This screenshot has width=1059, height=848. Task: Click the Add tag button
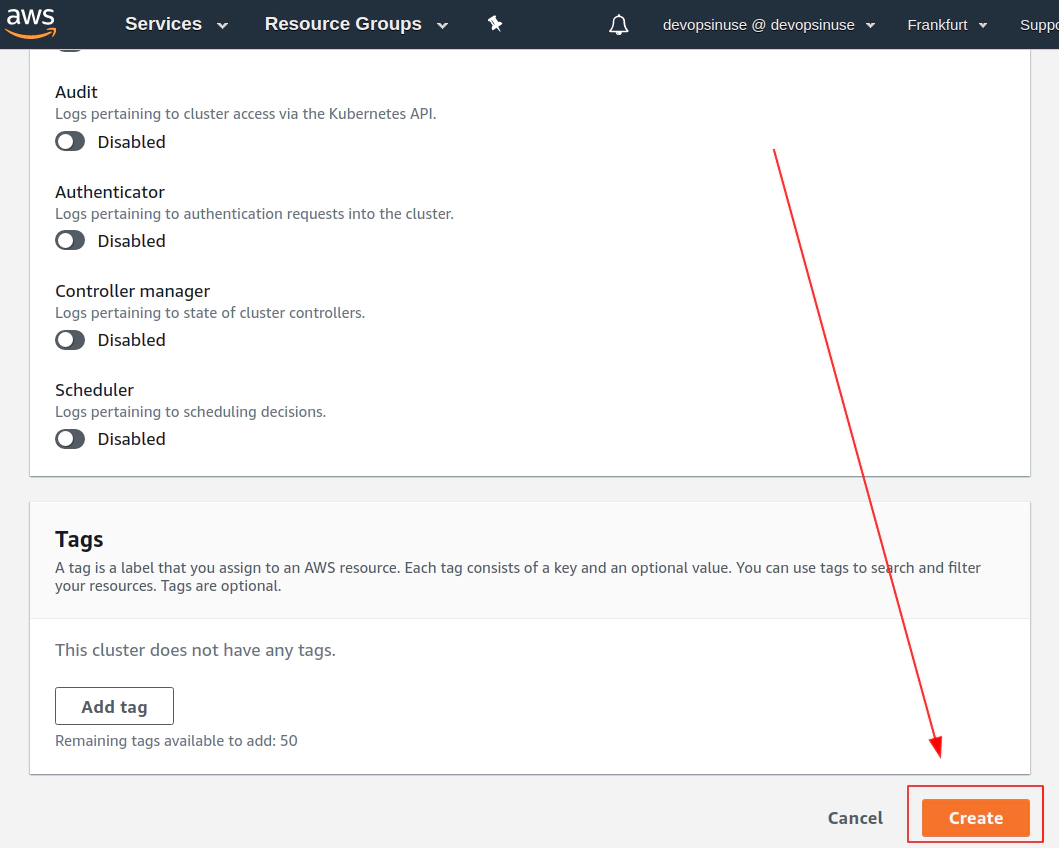114,706
